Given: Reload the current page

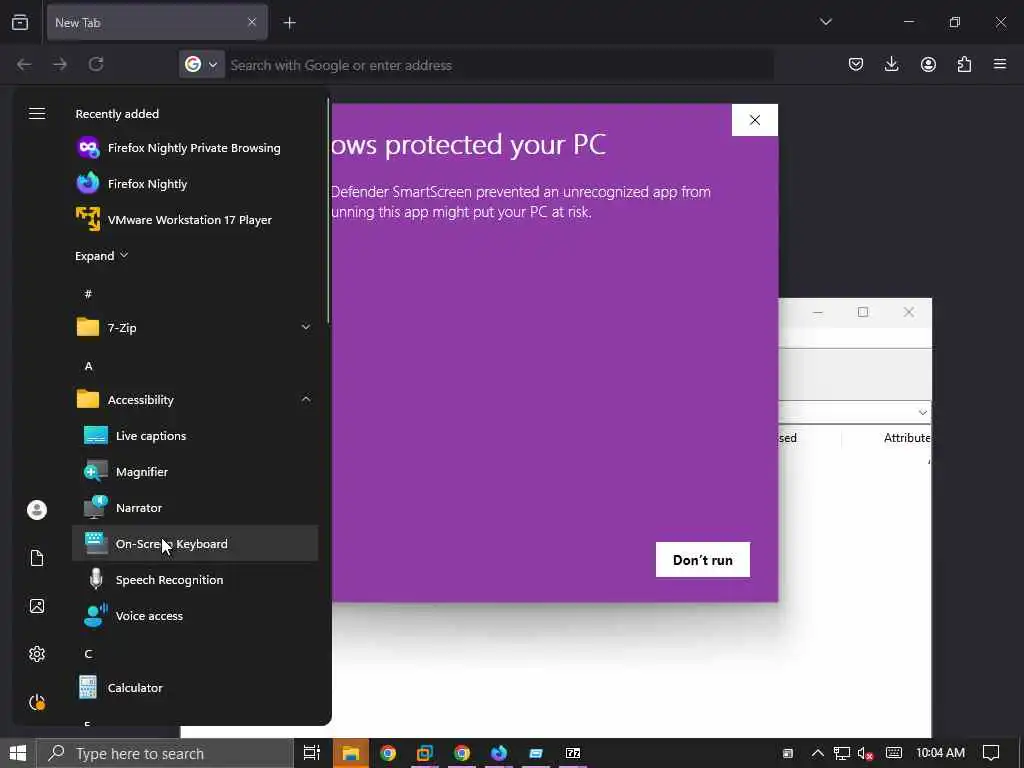Looking at the screenshot, I should pyautogui.click(x=96, y=65).
